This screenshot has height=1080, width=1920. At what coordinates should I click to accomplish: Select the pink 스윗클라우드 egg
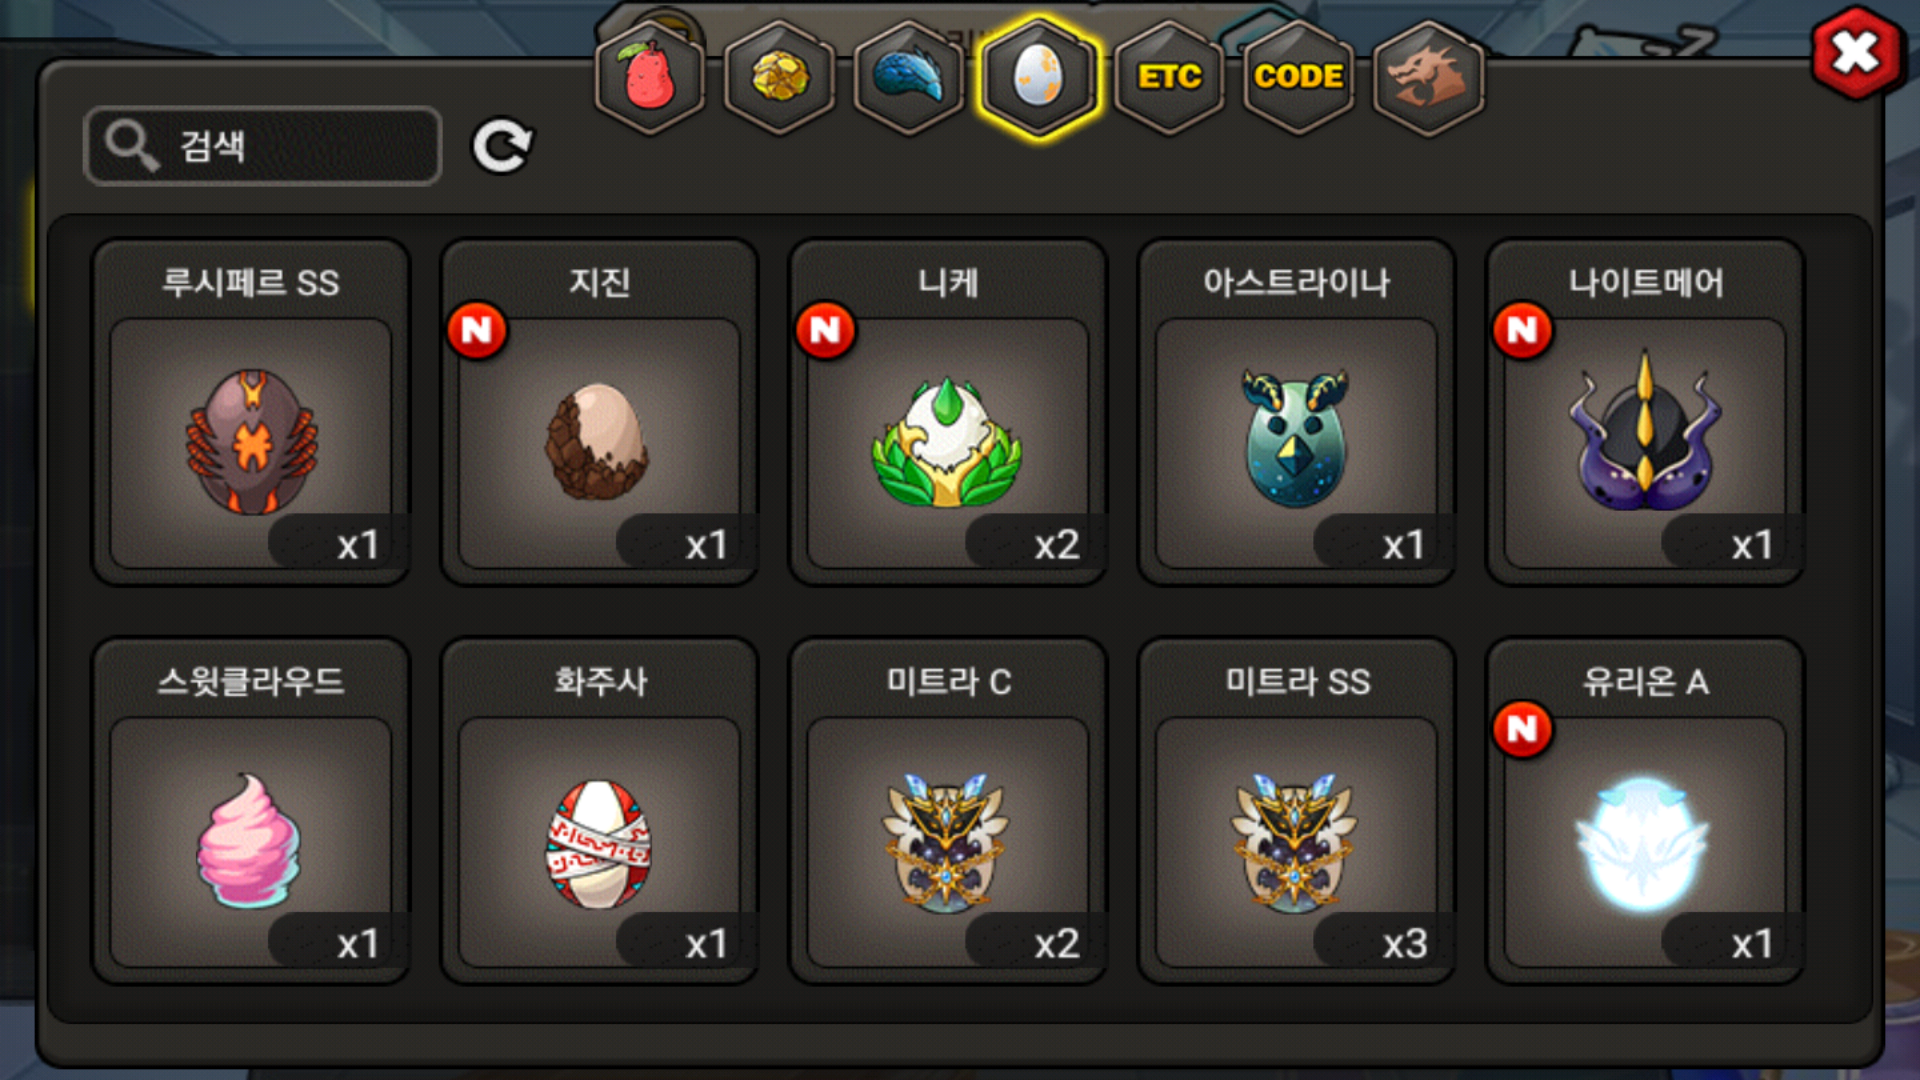(x=251, y=811)
